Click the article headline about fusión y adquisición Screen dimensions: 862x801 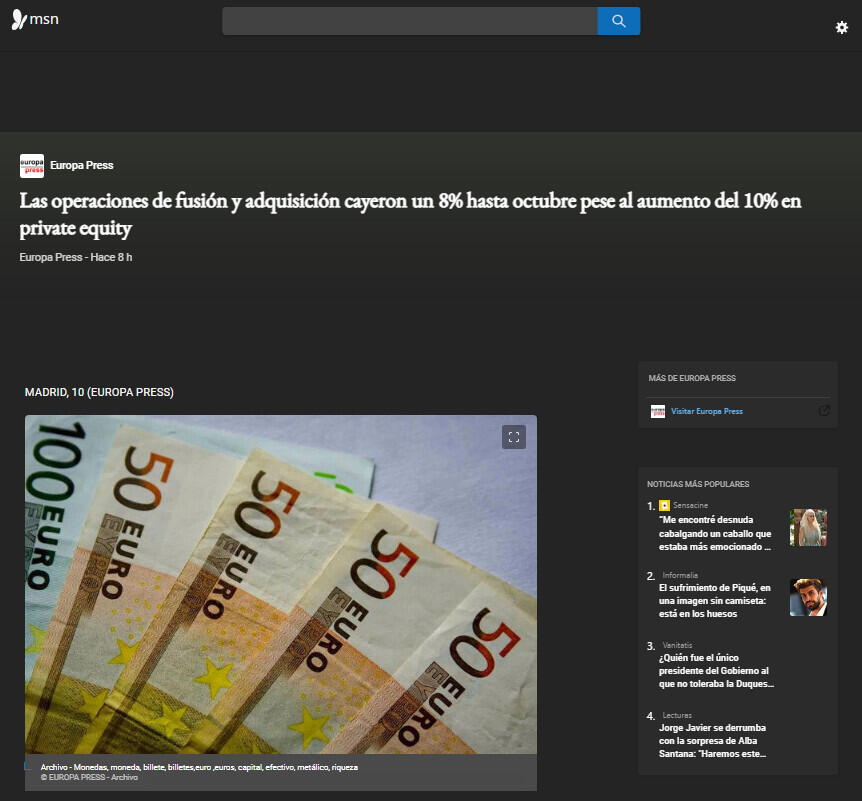[410, 214]
